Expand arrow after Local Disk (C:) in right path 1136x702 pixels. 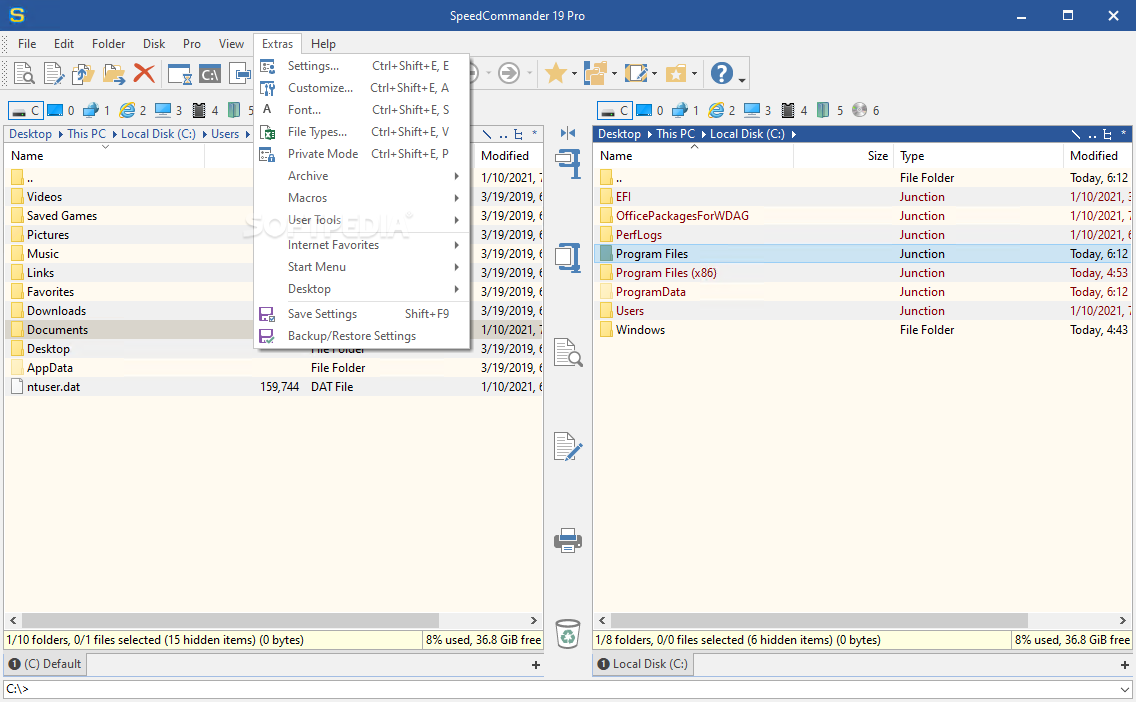tap(794, 134)
